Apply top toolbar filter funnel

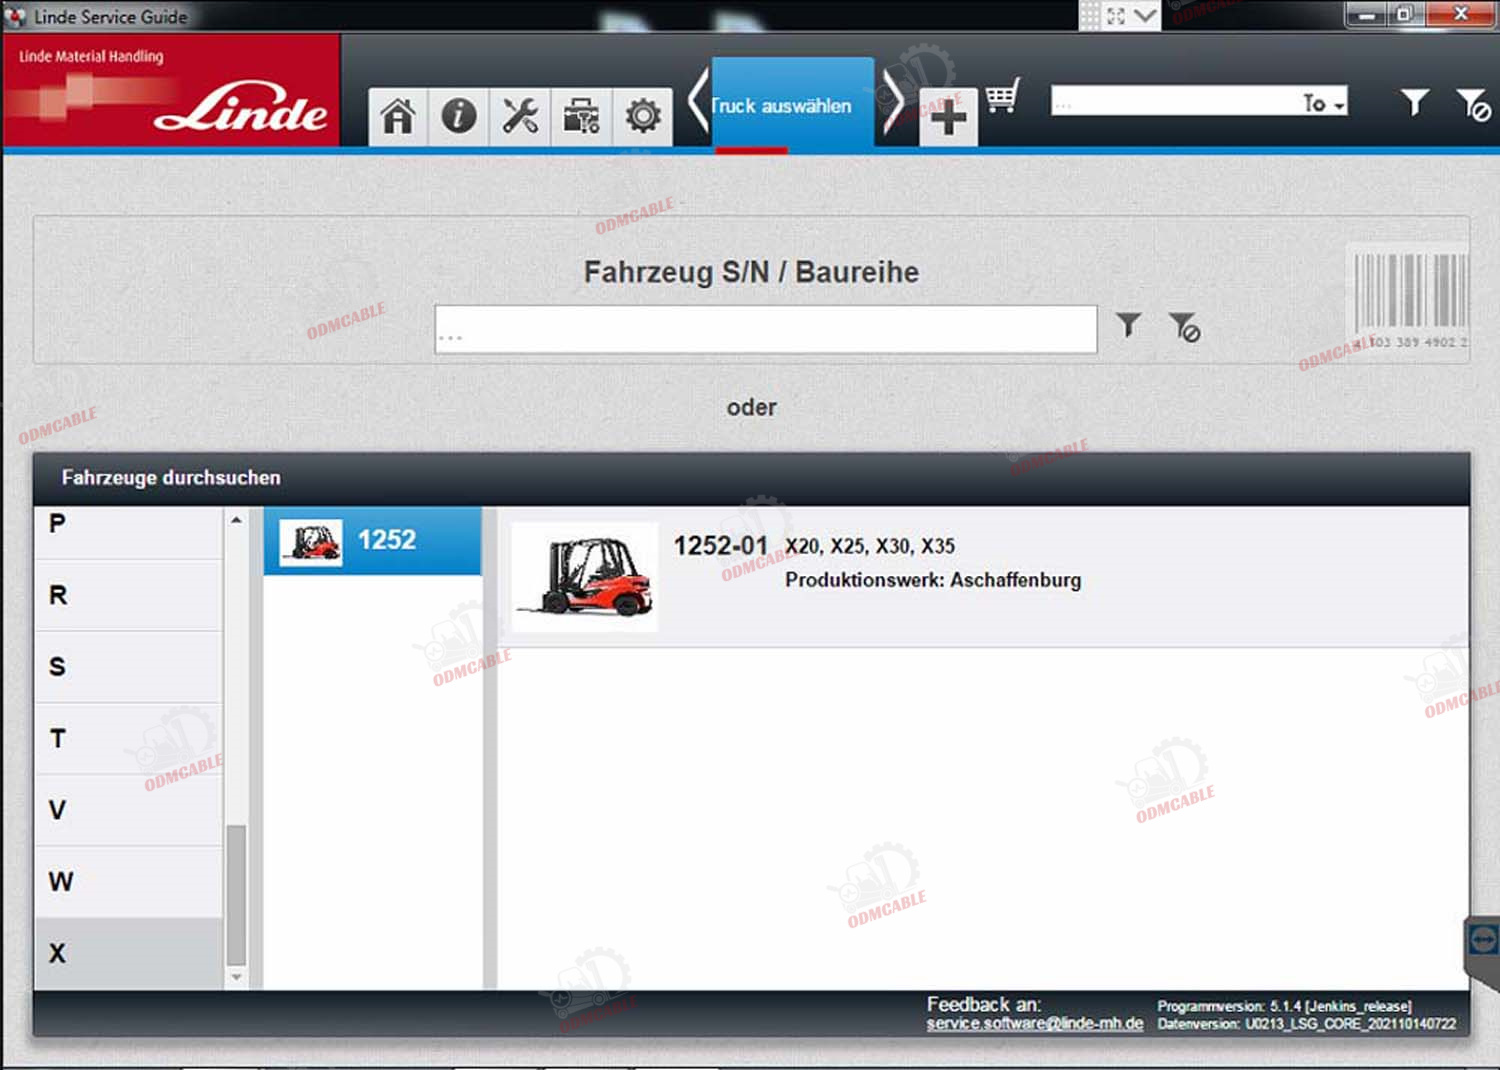point(1414,102)
